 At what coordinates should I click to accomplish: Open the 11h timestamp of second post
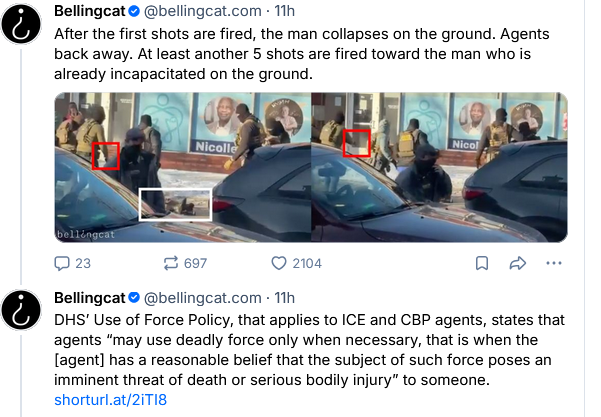tap(284, 298)
